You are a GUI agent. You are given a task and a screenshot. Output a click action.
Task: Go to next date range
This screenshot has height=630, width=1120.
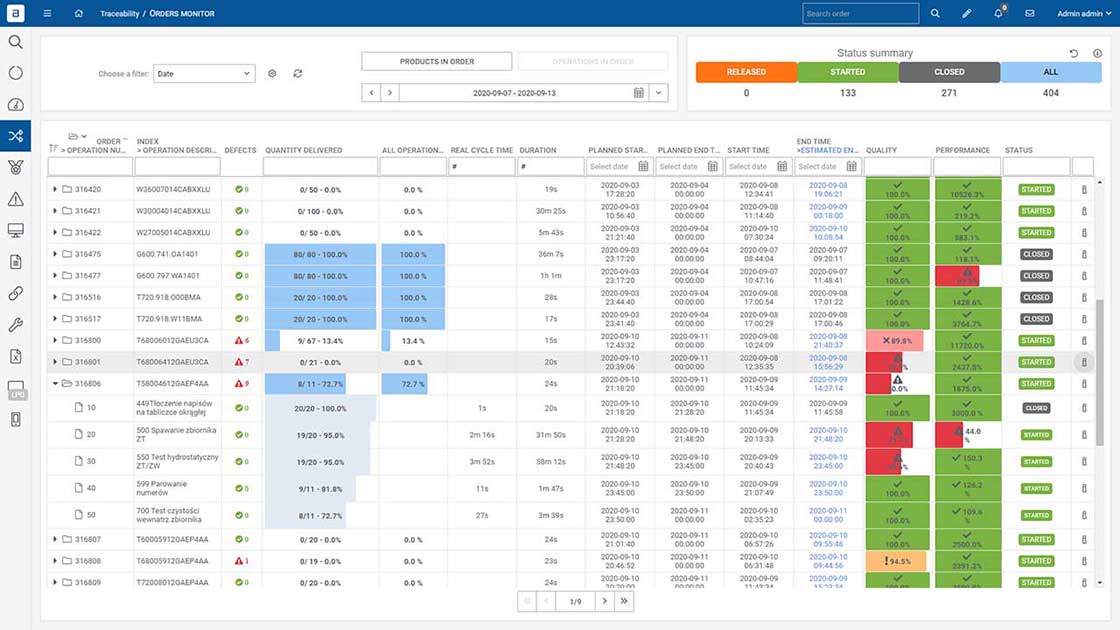coord(390,93)
